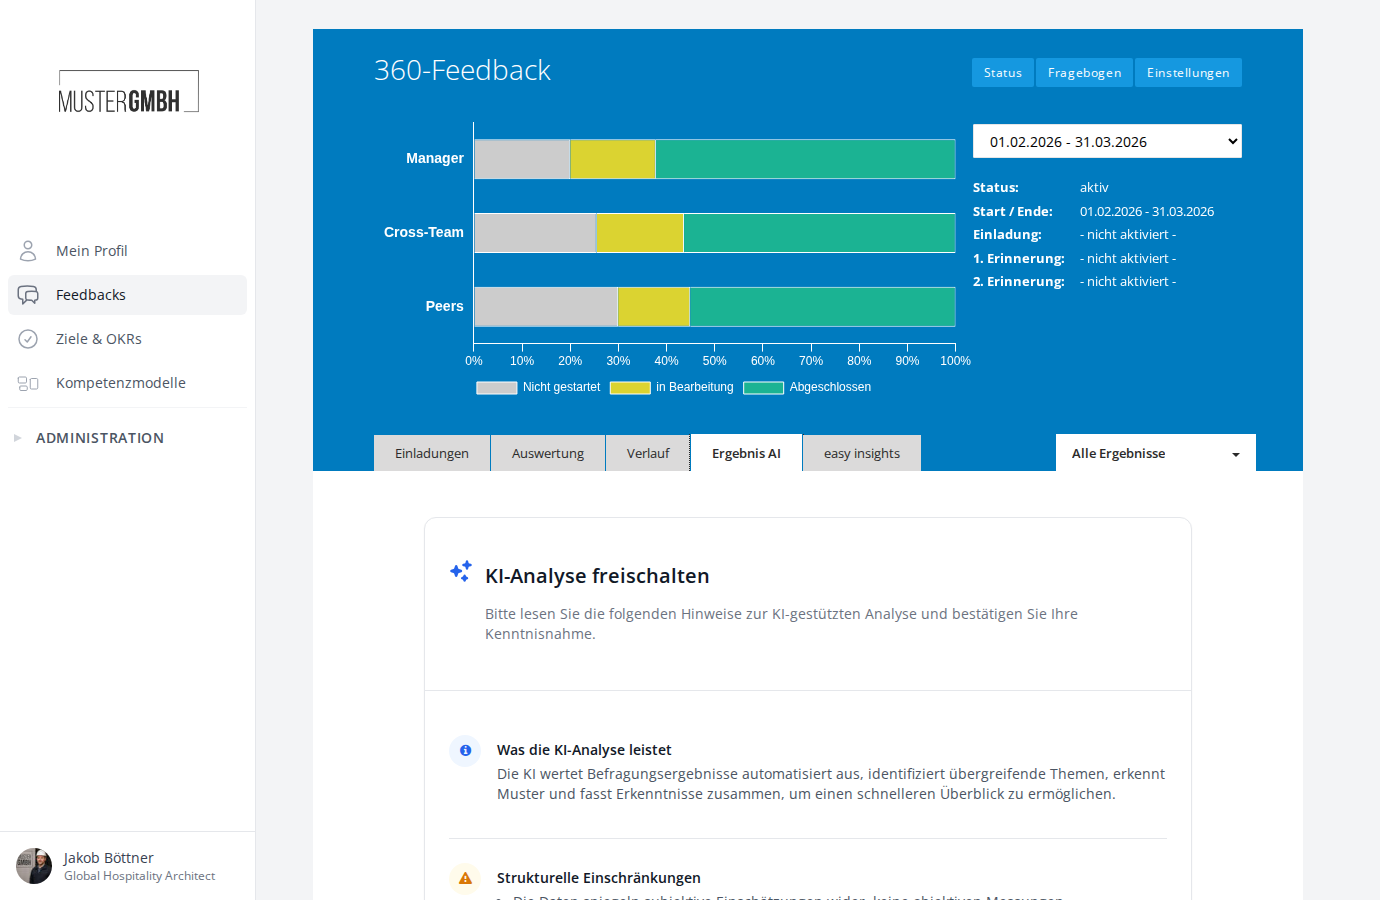Click the Kompetenzmodelle icon in sidebar
The height and width of the screenshot is (900, 1380).
[28, 383]
